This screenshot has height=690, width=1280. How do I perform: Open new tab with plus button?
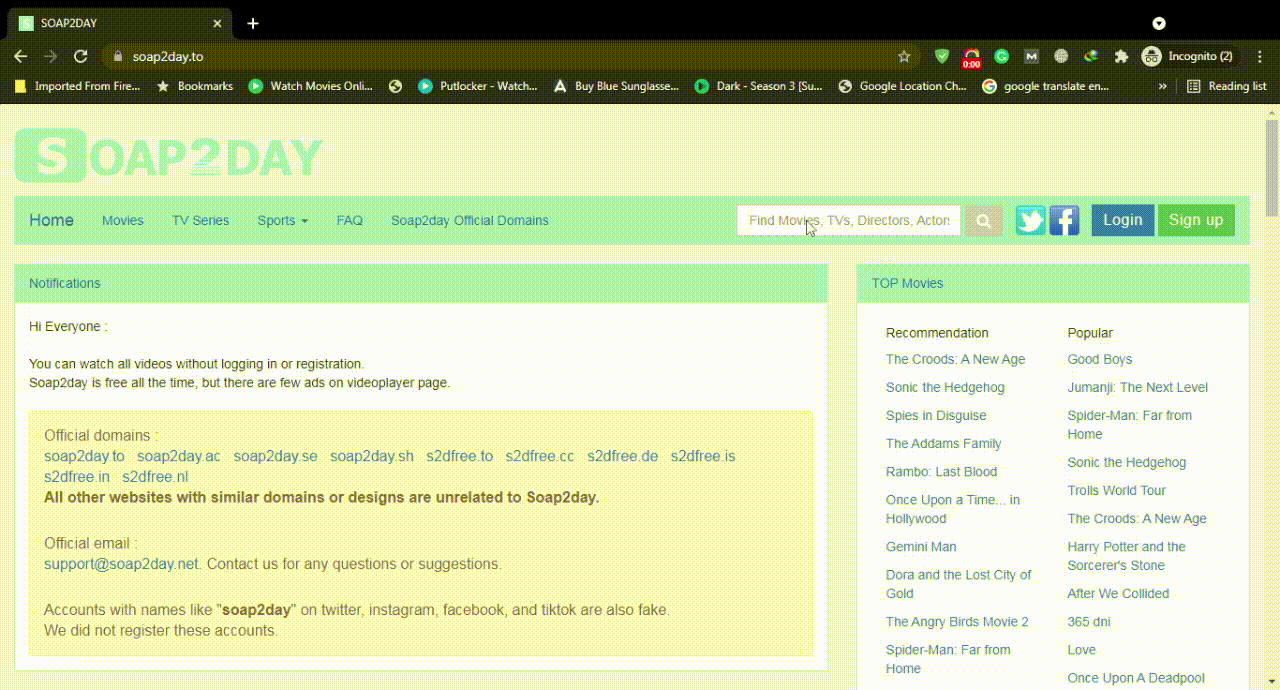(253, 23)
